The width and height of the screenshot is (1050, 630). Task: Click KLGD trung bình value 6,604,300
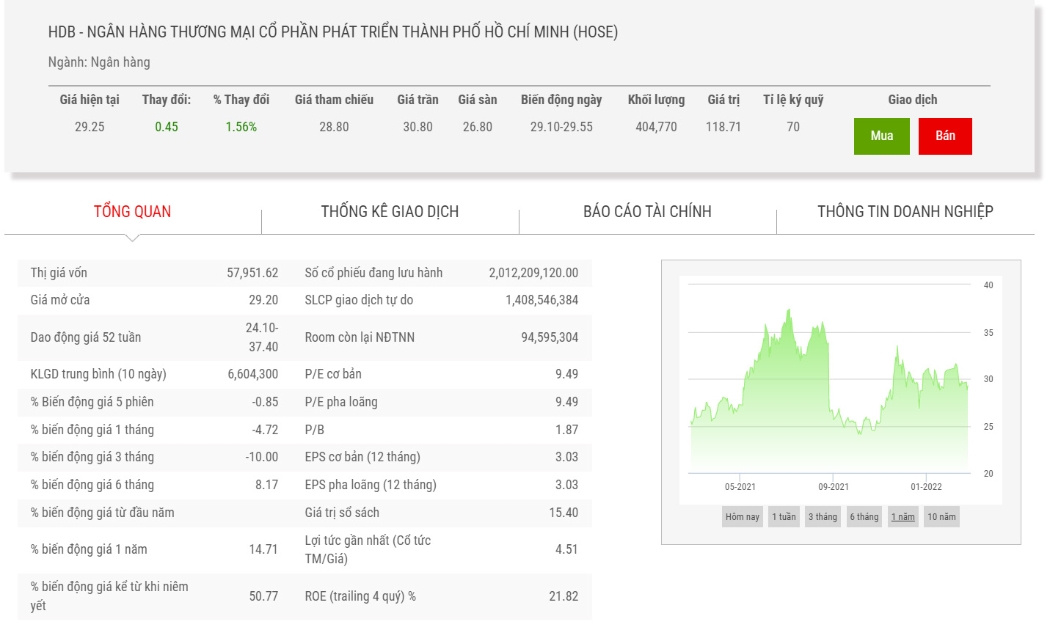252,374
